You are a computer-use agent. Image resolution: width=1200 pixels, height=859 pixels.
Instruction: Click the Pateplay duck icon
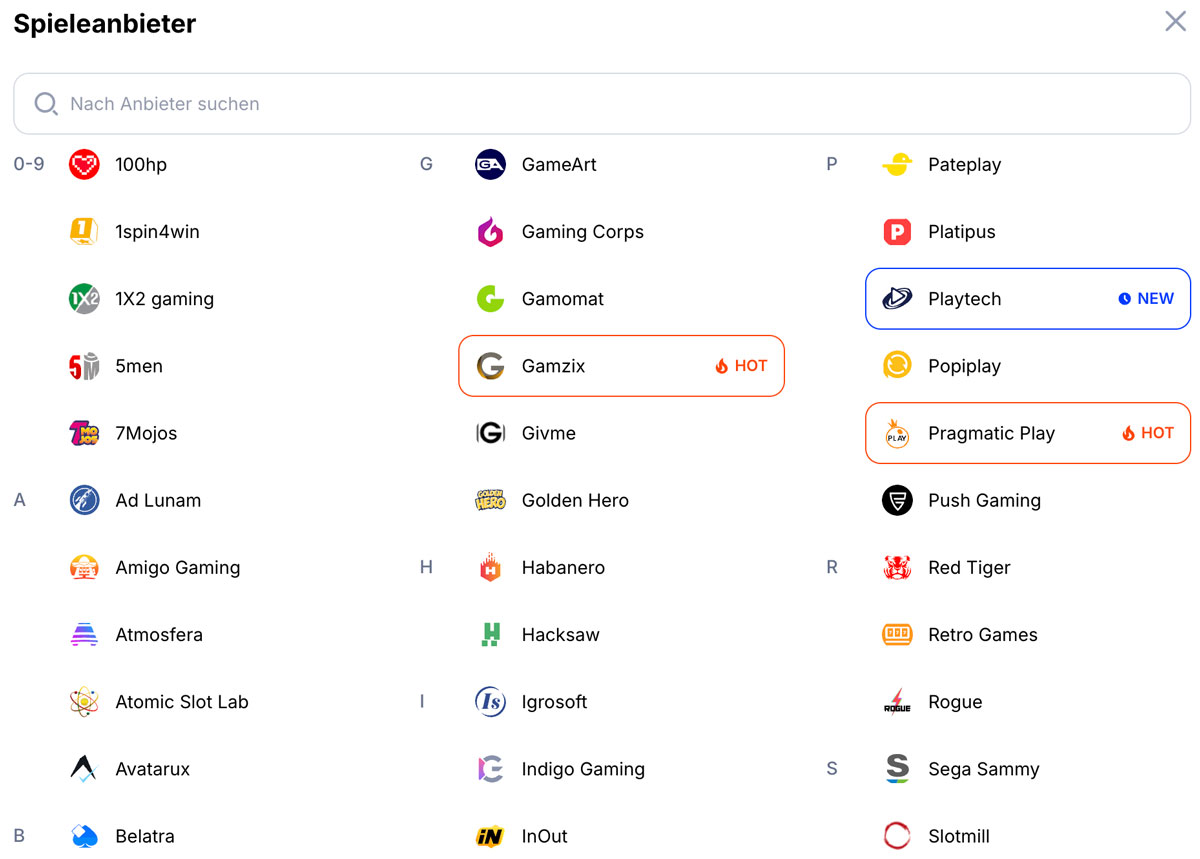pos(897,164)
